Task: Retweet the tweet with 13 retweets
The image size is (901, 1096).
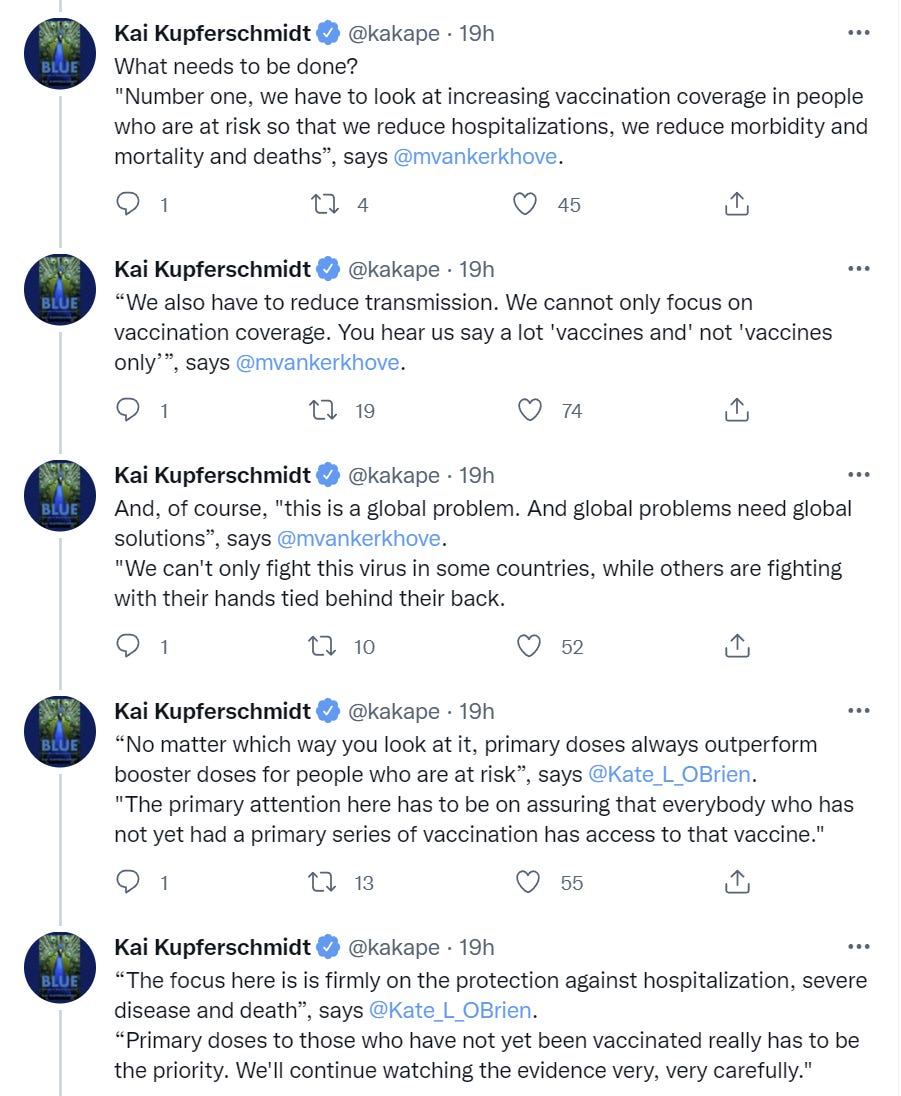Action: pos(325,882)
